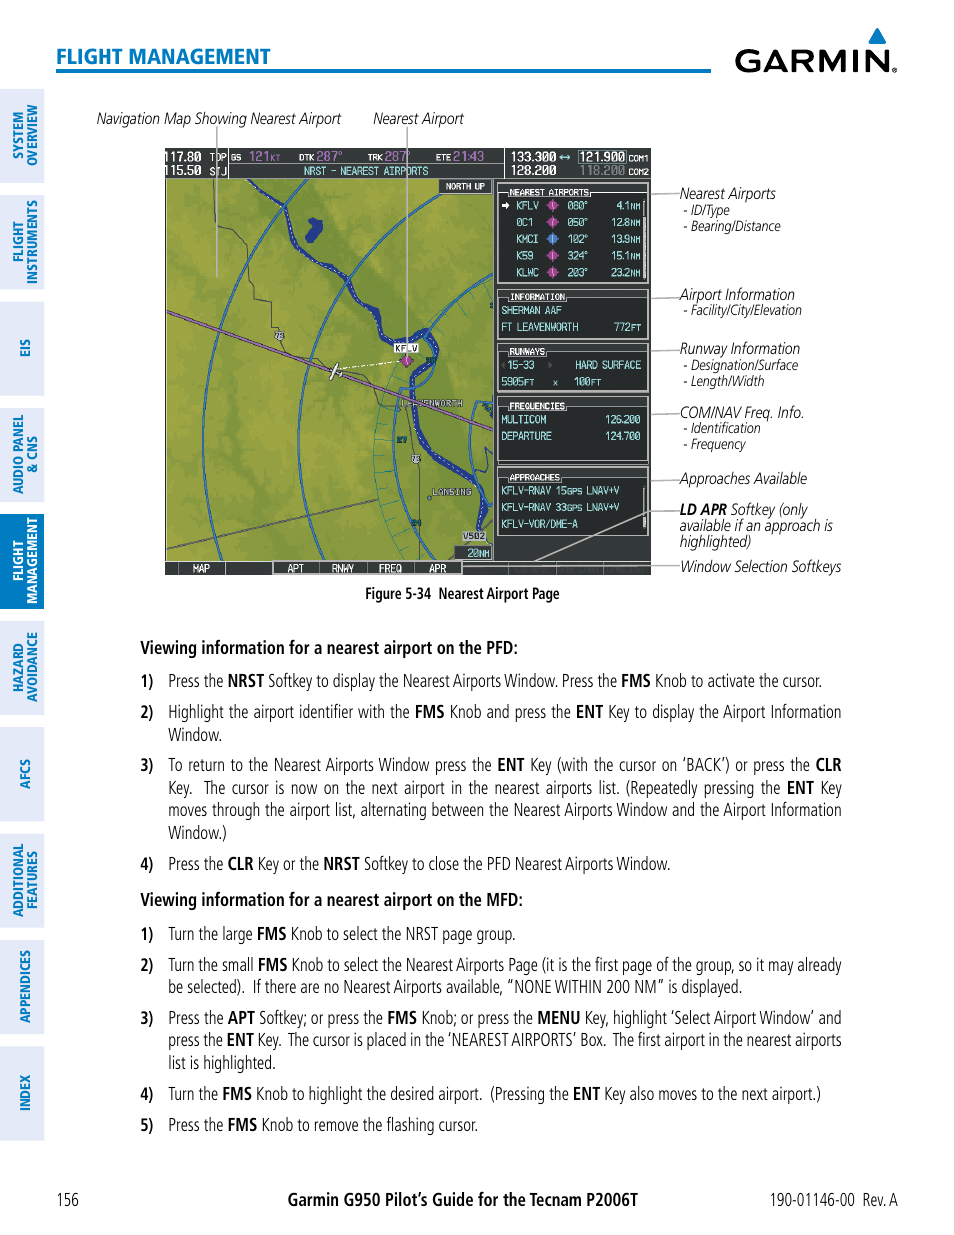Click page number 156 in footer
Viewport: 954px width, 1235px height.
(x=67, y=1200)
